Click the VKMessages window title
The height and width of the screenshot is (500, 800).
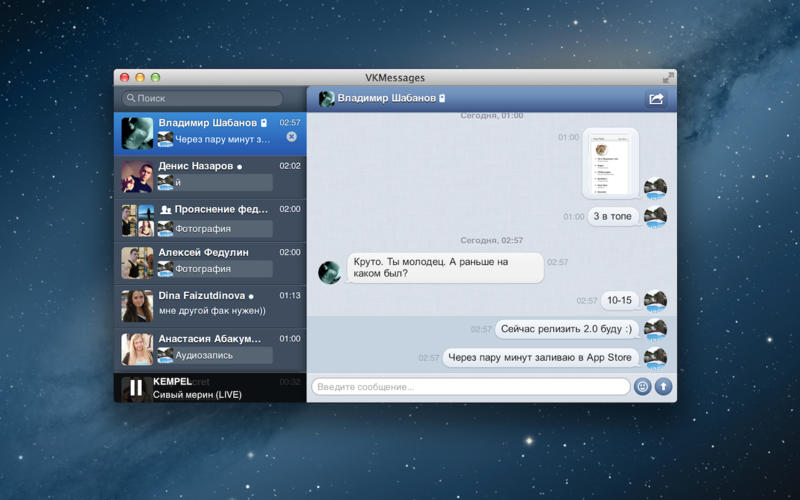tap(395, 78)
